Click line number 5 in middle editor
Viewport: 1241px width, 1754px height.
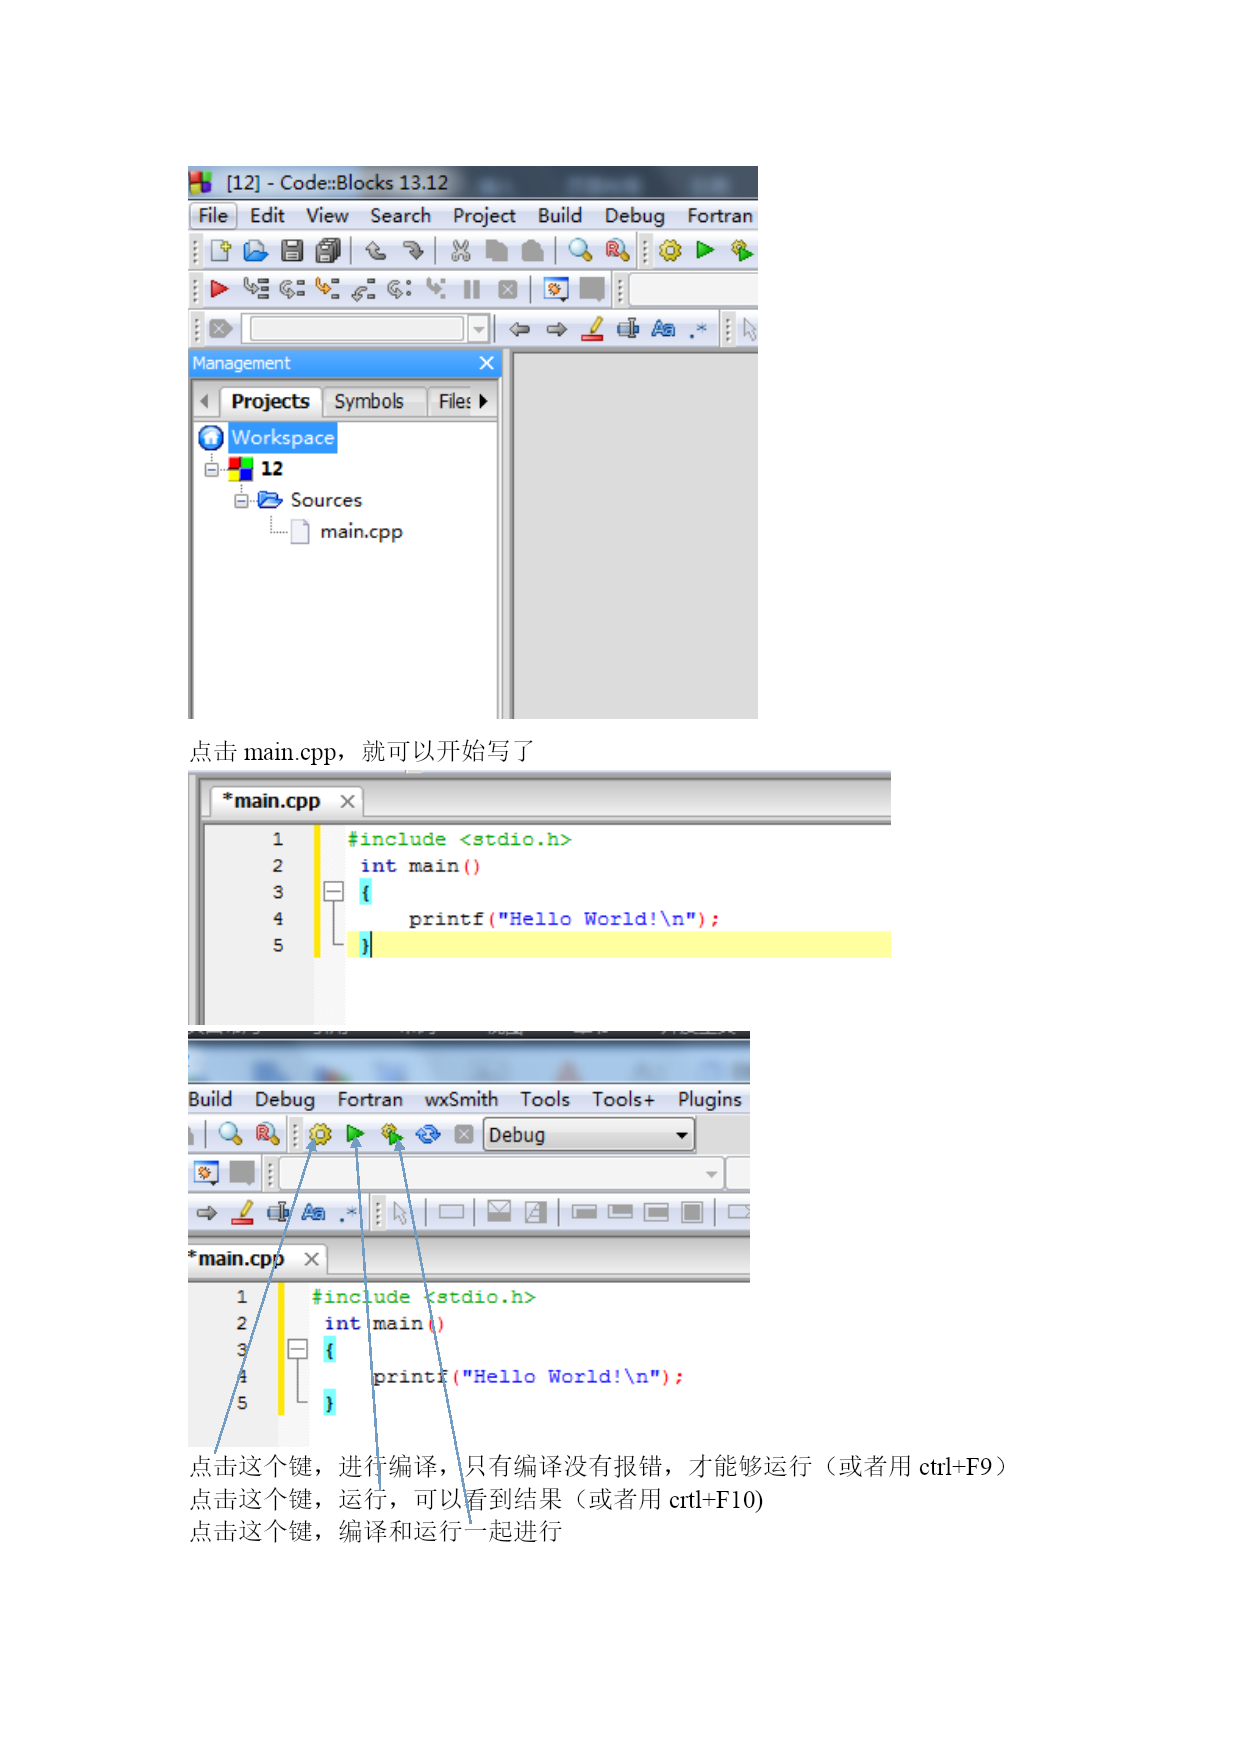278,945
